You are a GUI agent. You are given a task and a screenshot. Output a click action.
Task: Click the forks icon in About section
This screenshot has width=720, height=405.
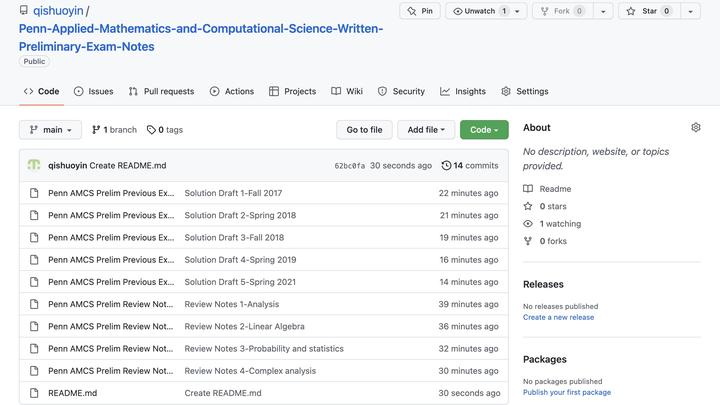pos(528,241)
